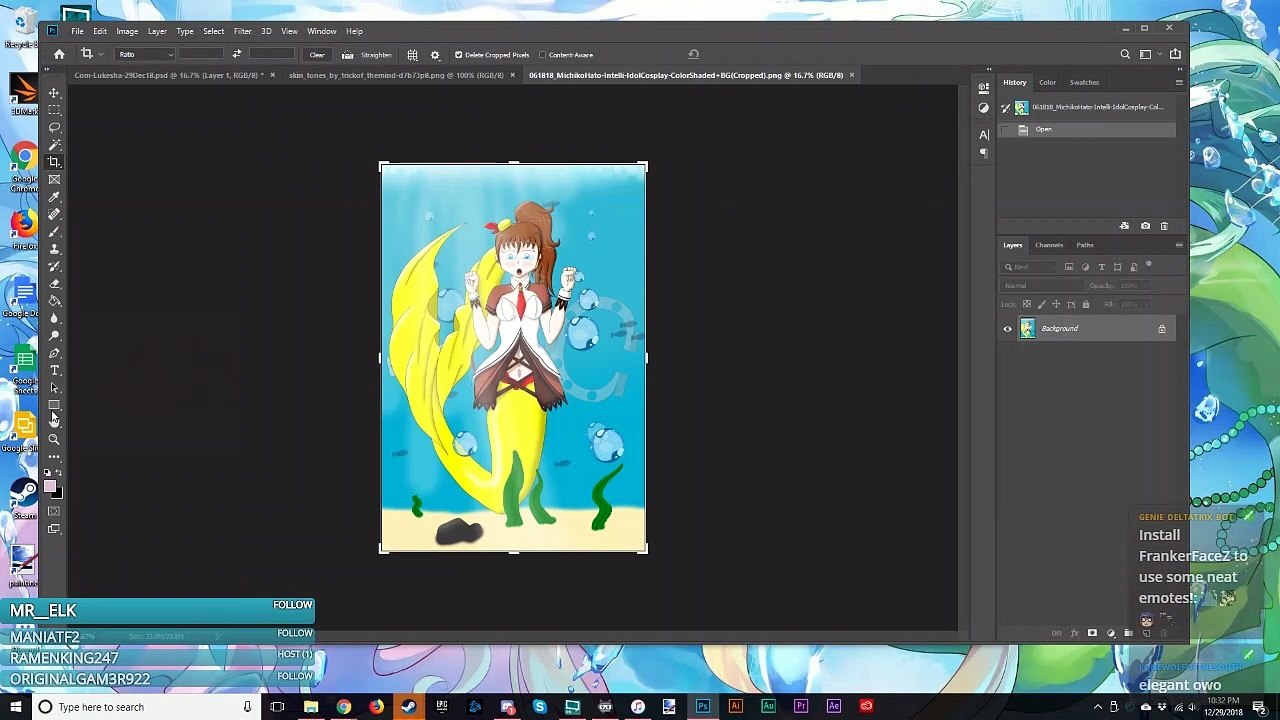Open History panel flyout menu
Image resolution: width=1280 pixels, height=720 pixels.
click(x=1179, y=82)
